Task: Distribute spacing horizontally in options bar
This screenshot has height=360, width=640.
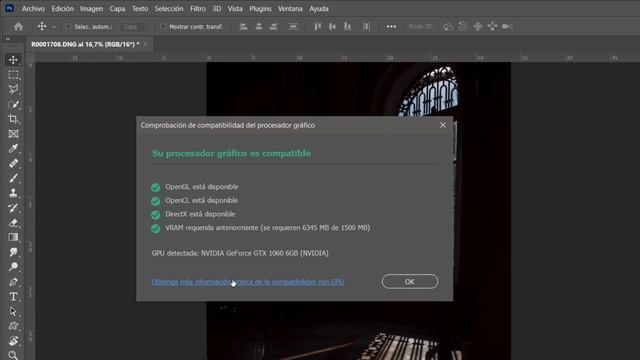Action: pyautogui.click(x=366, y=27)
